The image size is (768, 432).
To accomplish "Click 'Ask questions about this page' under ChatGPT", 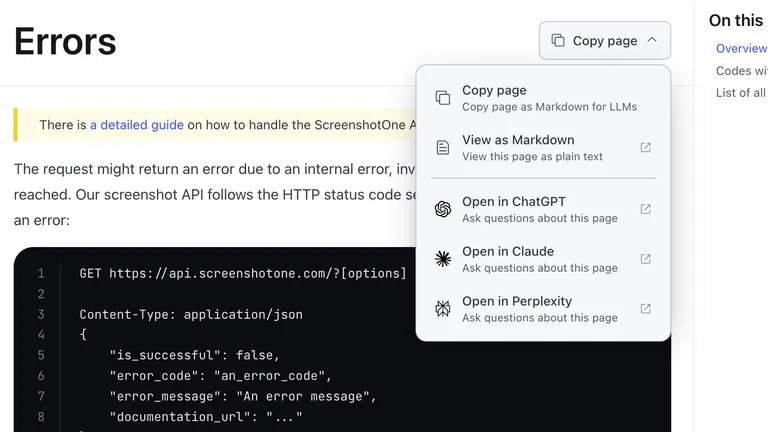I will [540, 218].
